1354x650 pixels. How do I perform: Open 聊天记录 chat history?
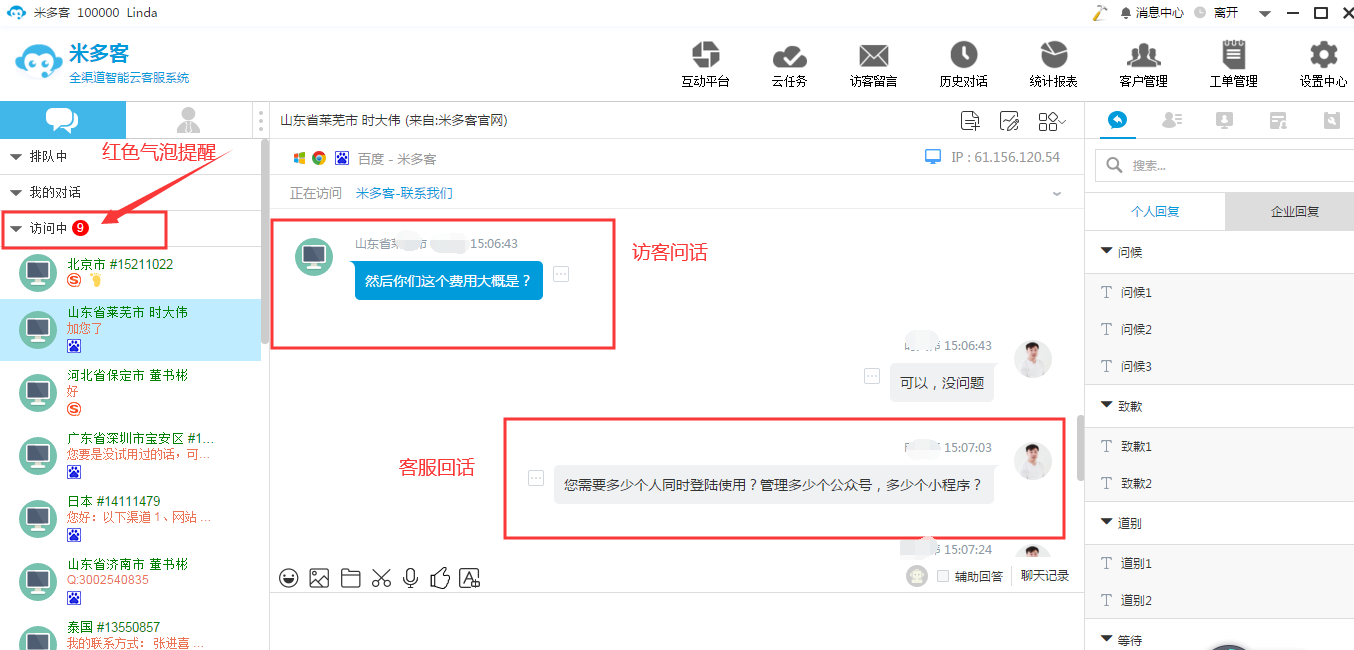1045,576
